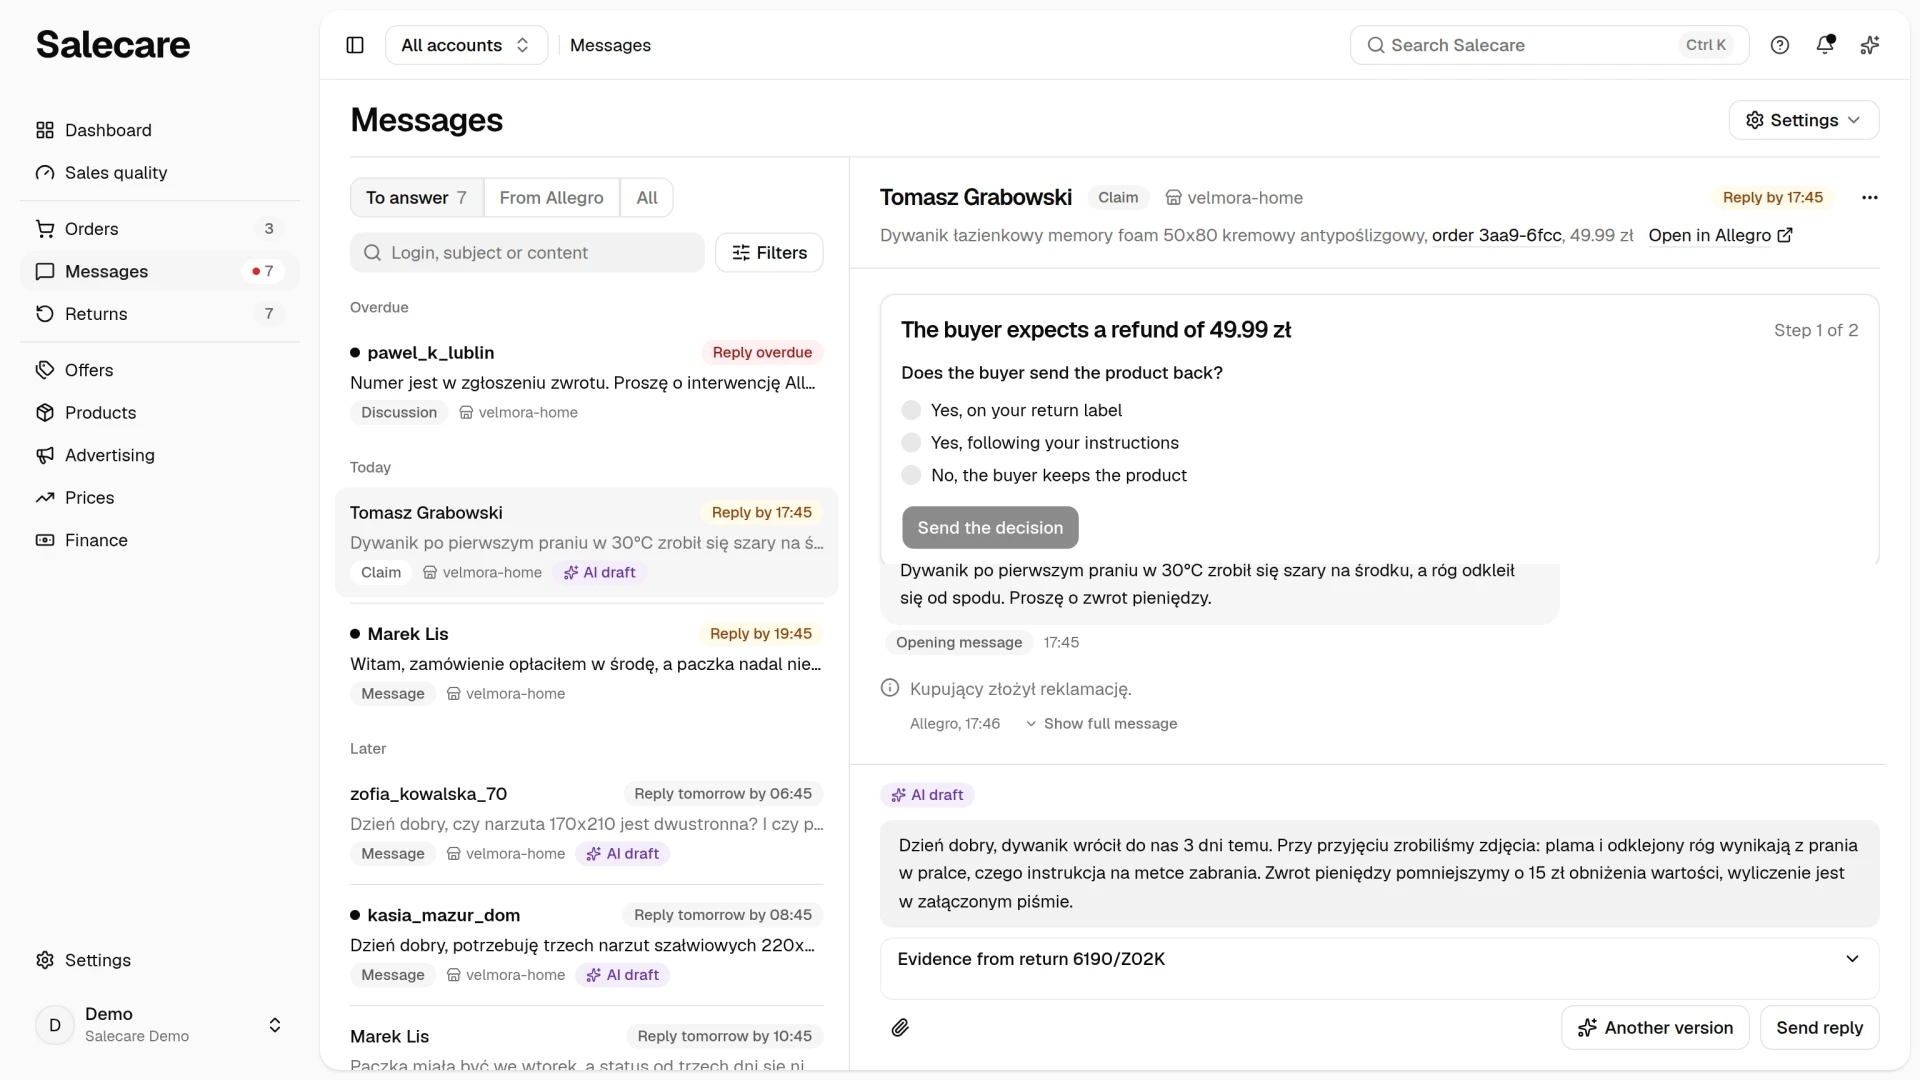The height and width of the screenshot is (1080, 1920).
Task: Open Returns in the sidebar
Action: (160, 314)
